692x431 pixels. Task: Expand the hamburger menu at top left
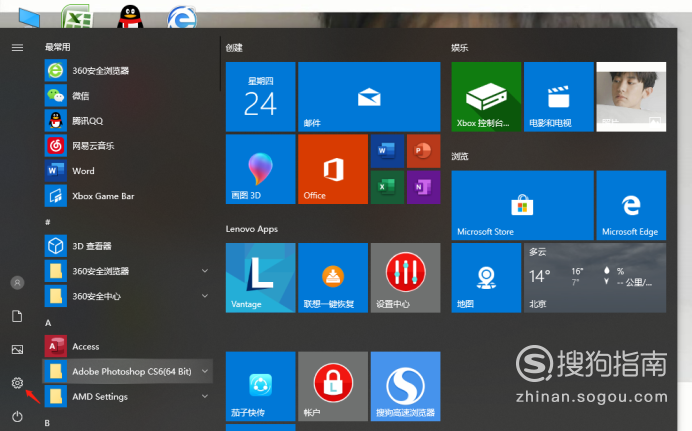coord(17,47)
